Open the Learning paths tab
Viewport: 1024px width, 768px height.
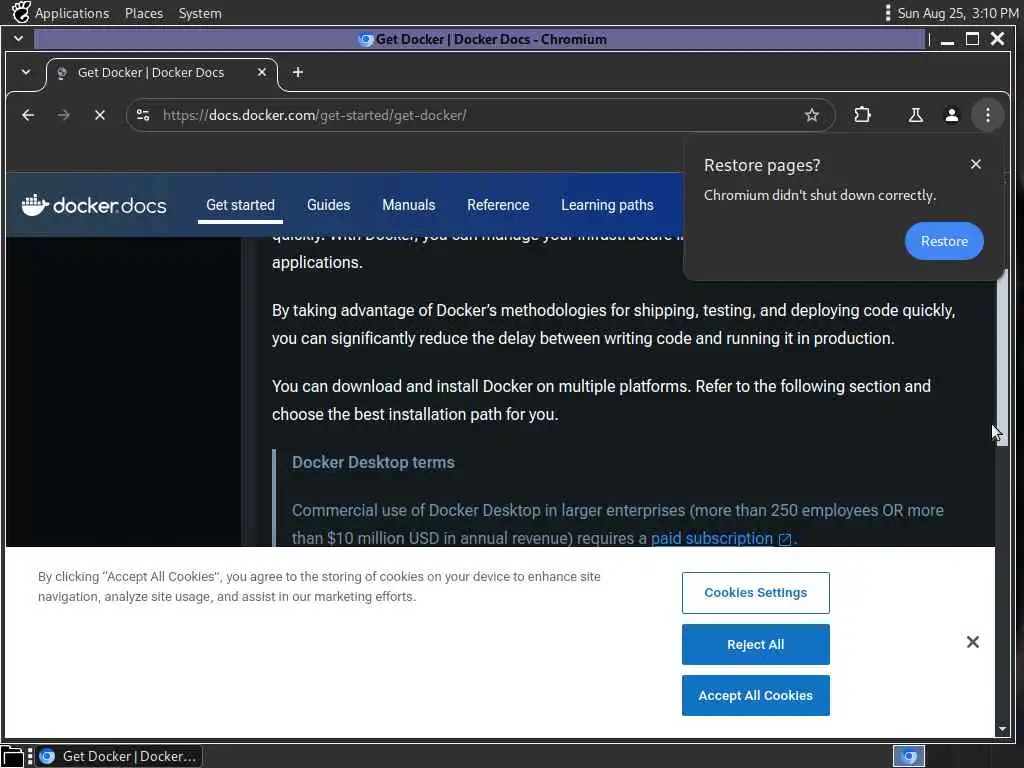click(x=607, y=205)
